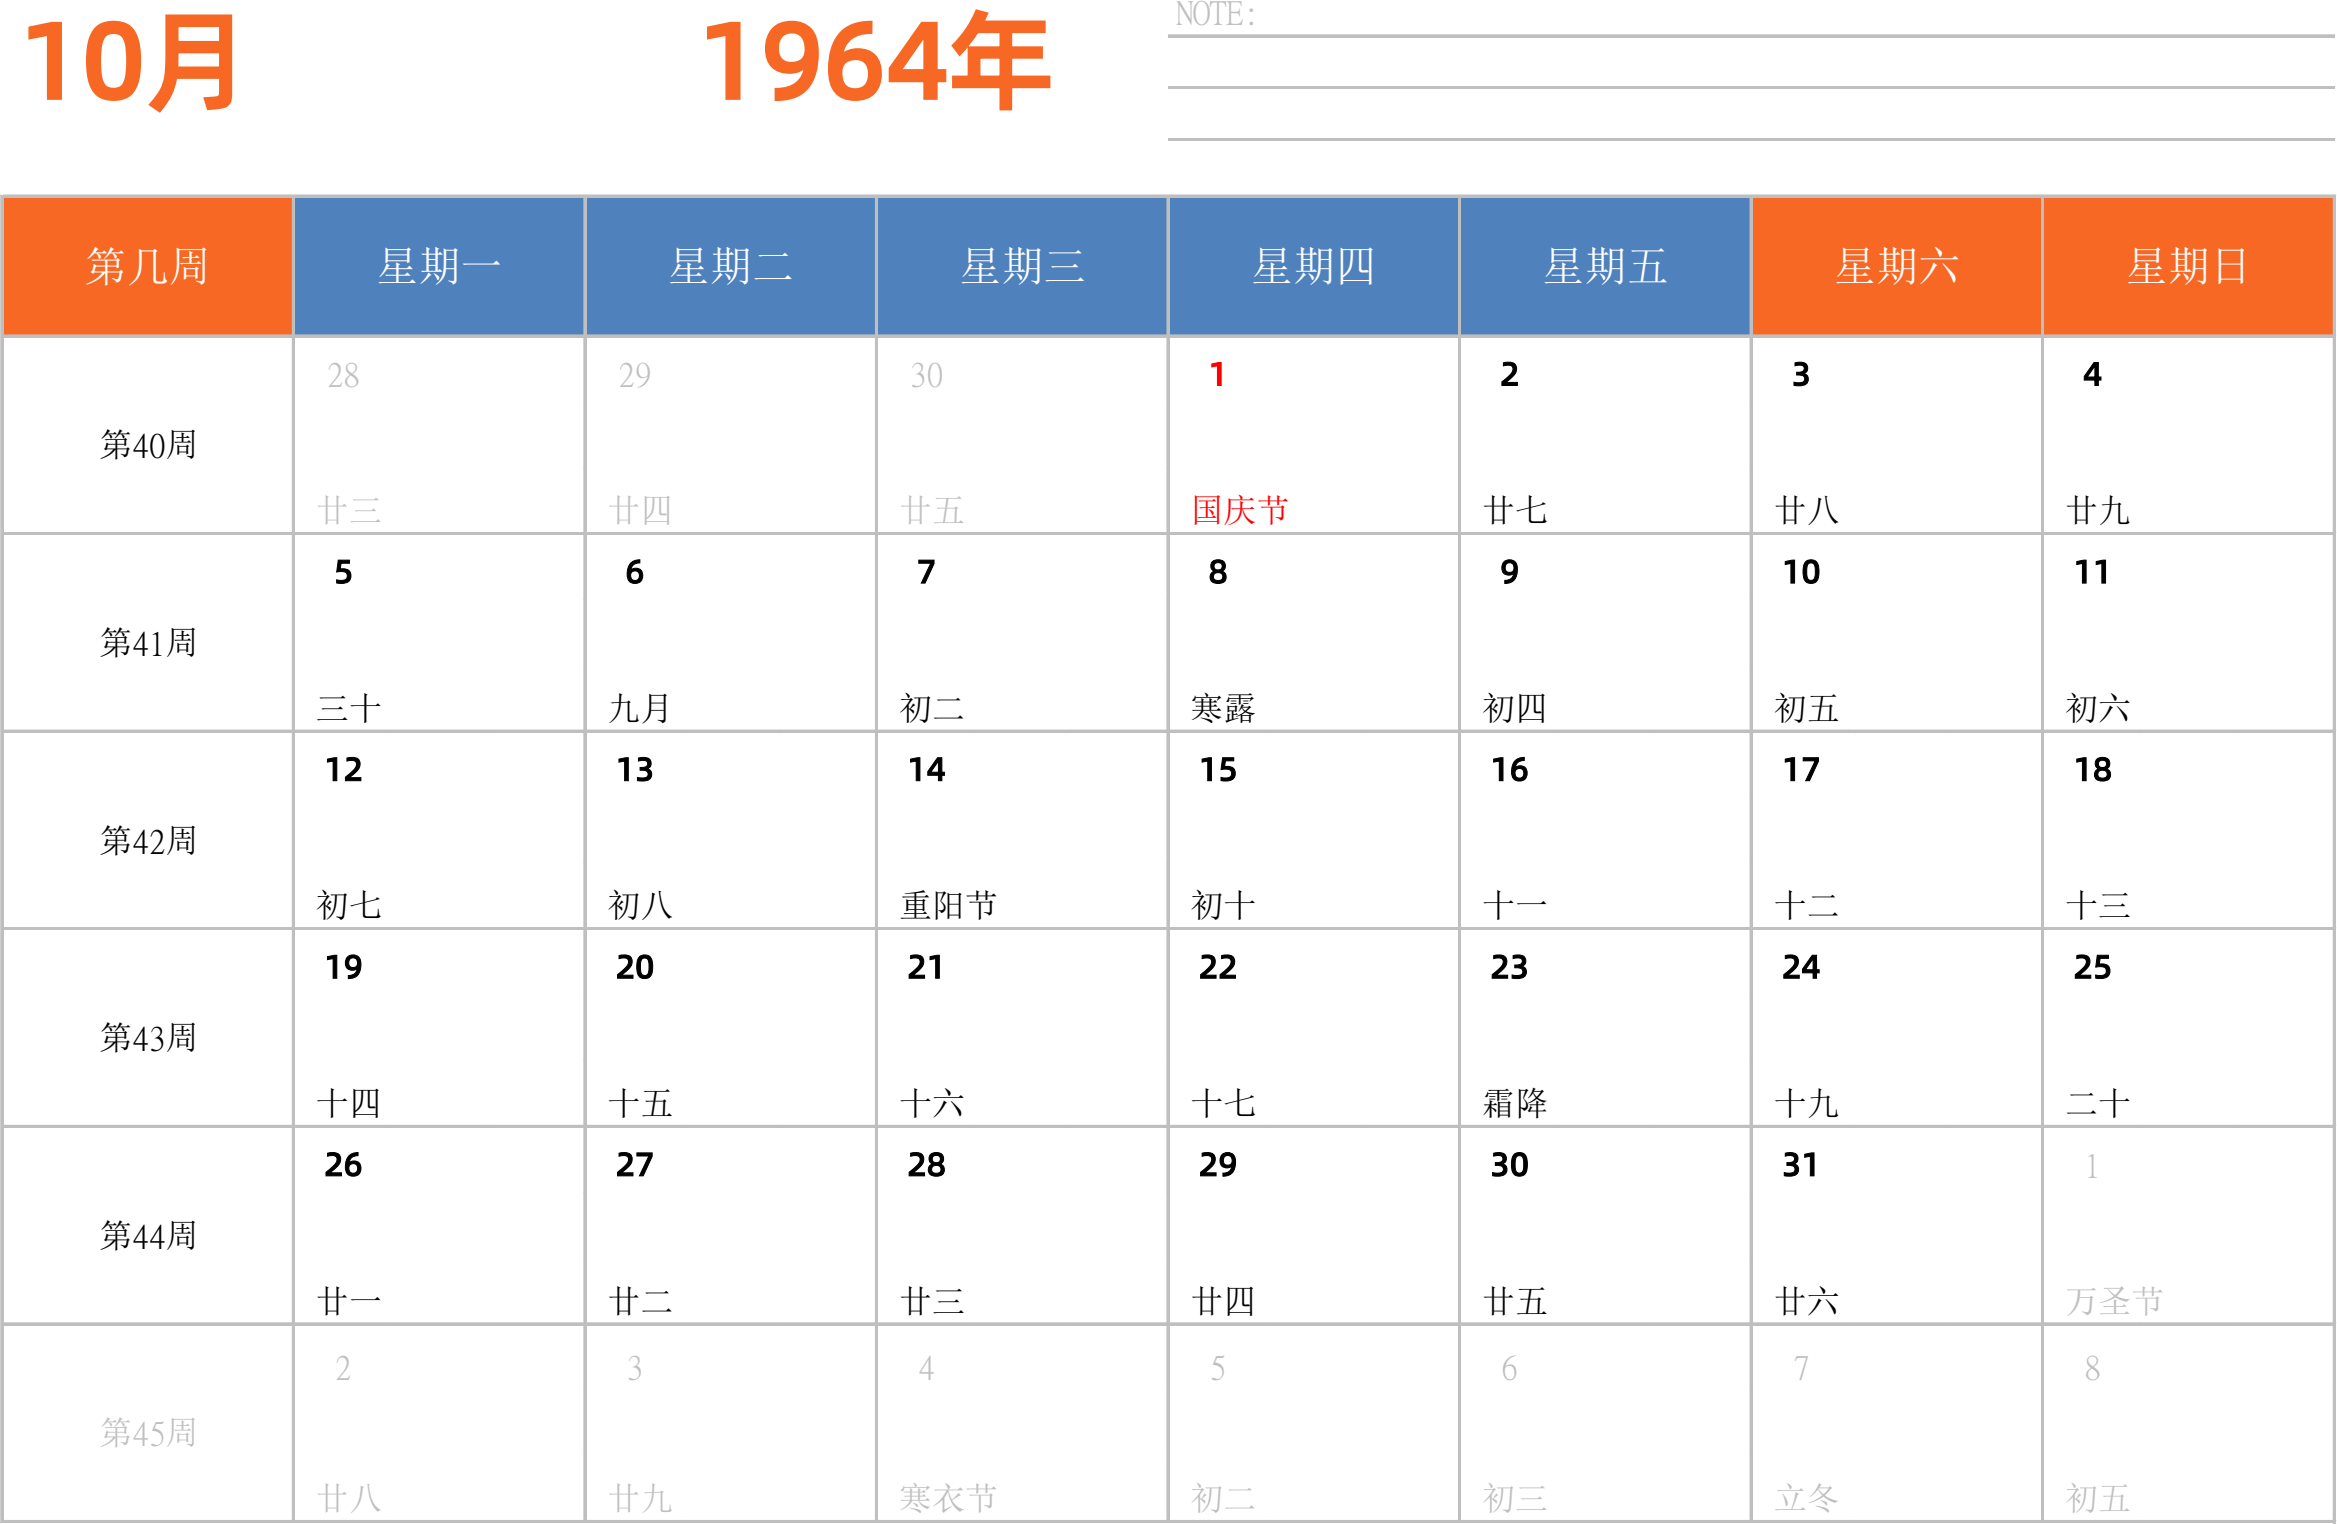The image size is (2337, 1524).
Task: Select date 16 on Friday
Action: (1509, 770)
